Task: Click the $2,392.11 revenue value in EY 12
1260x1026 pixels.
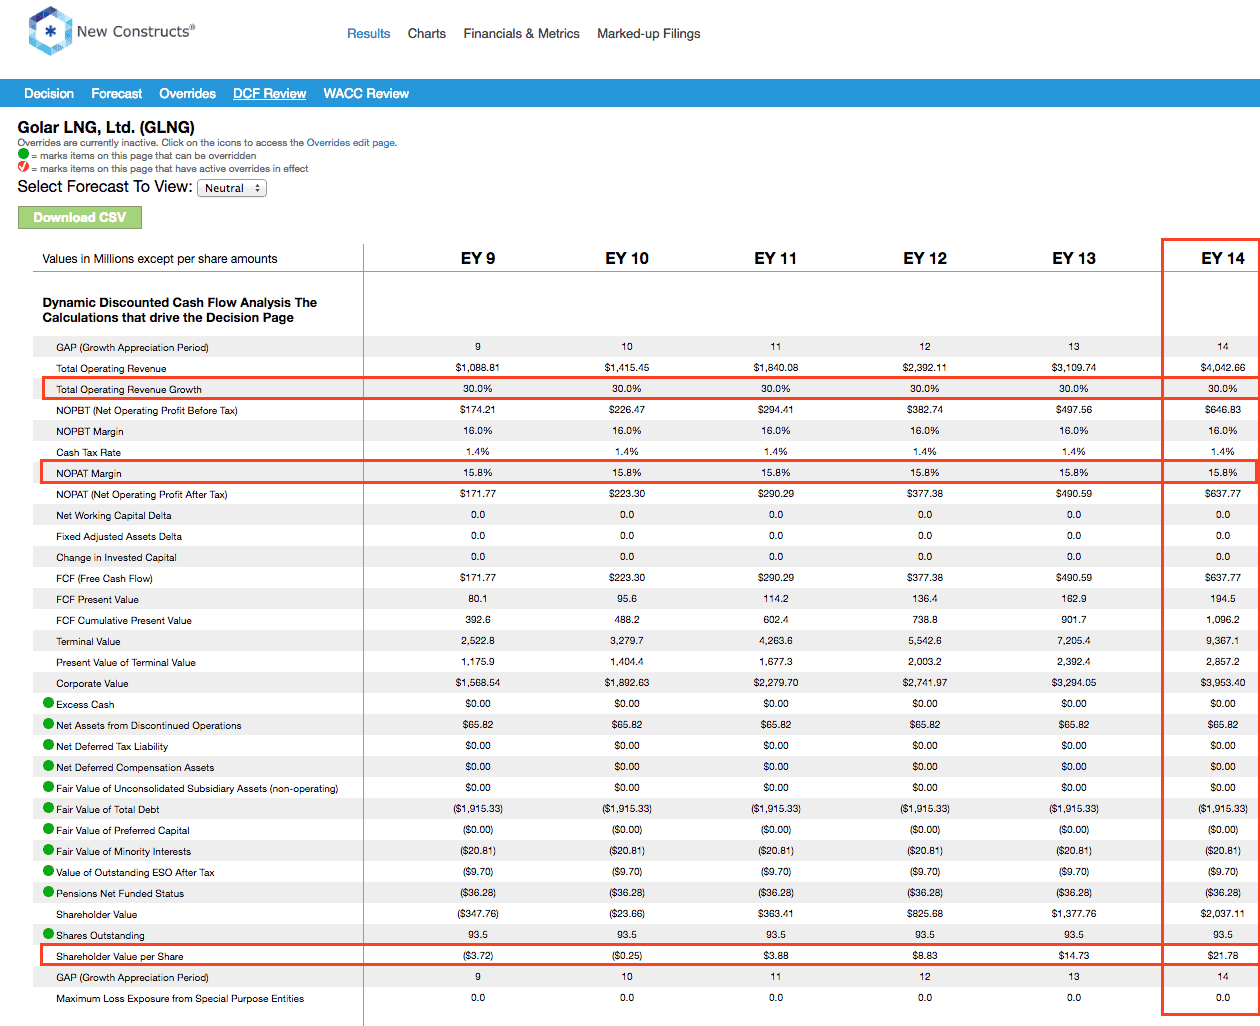Action: 925,367
